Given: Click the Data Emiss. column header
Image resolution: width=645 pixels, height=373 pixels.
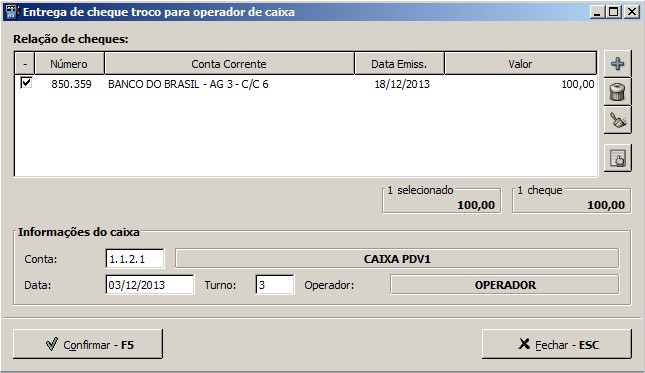Looking at the screenshot, I should coord(399,64).
